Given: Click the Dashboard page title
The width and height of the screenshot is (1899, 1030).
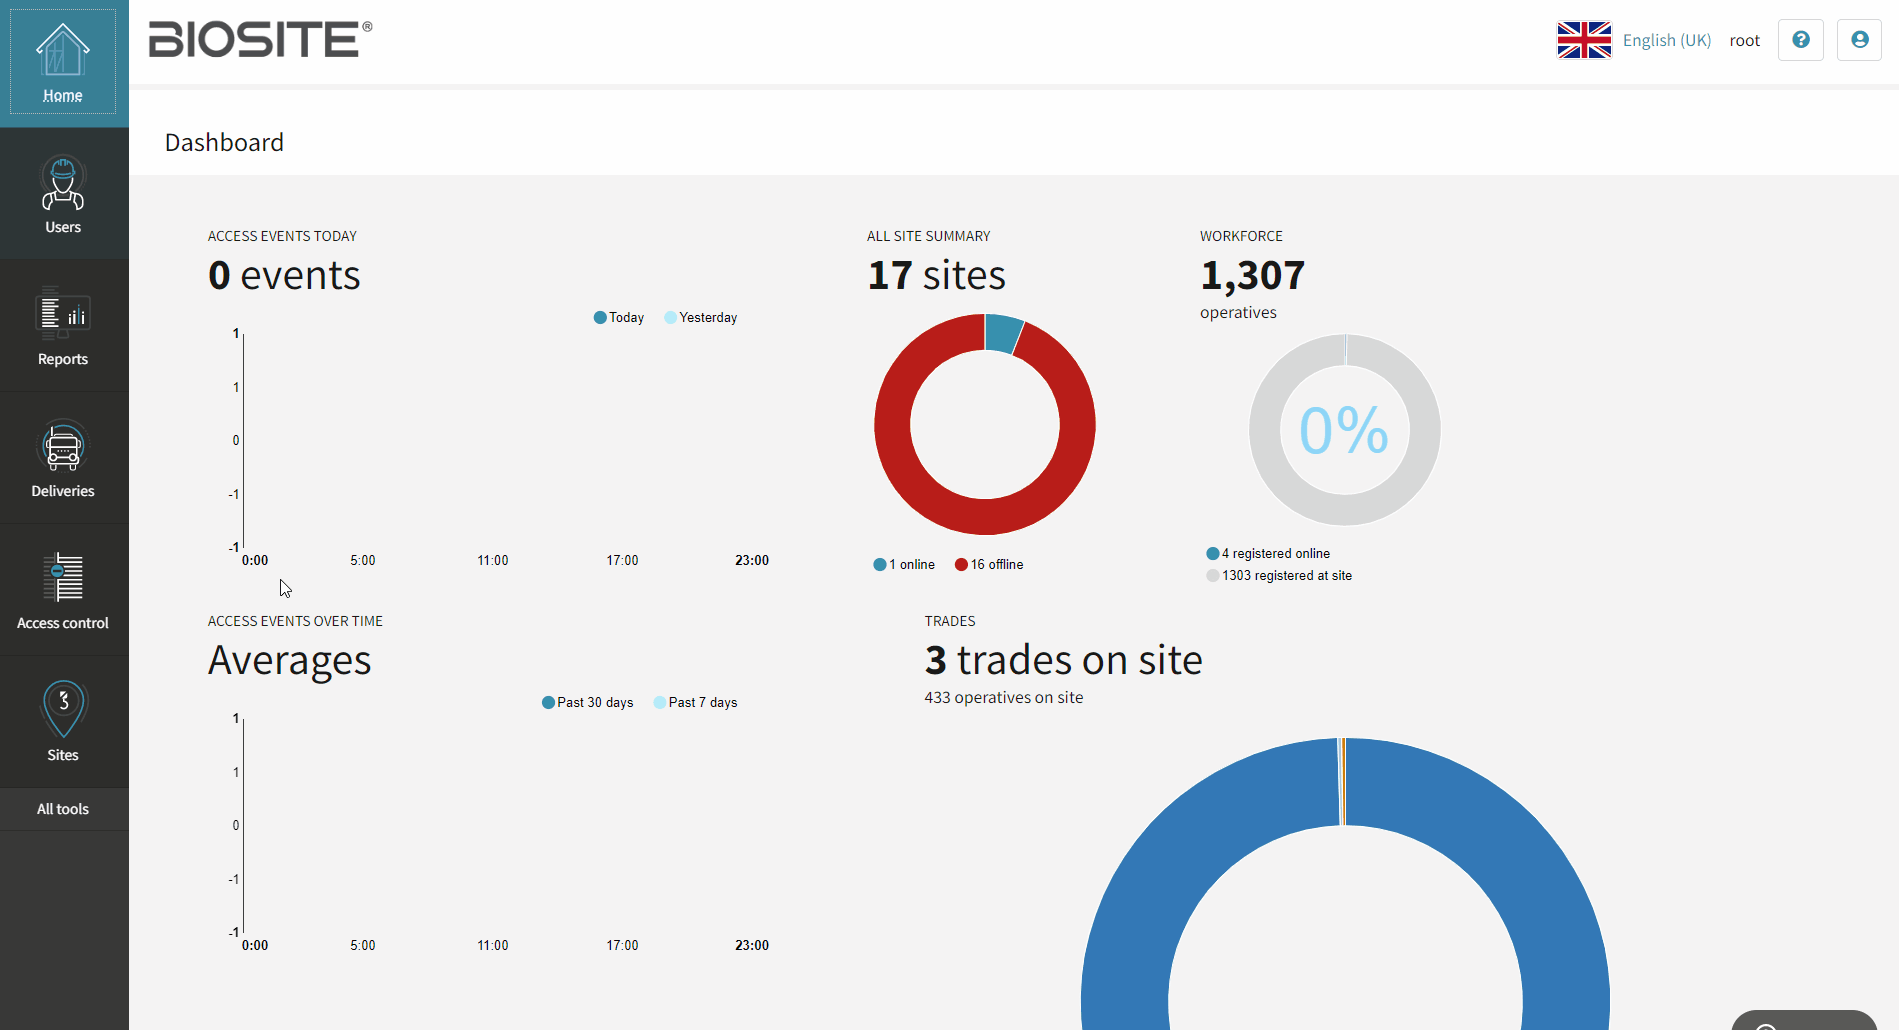Looking at the screenshot, I should 224,143.
